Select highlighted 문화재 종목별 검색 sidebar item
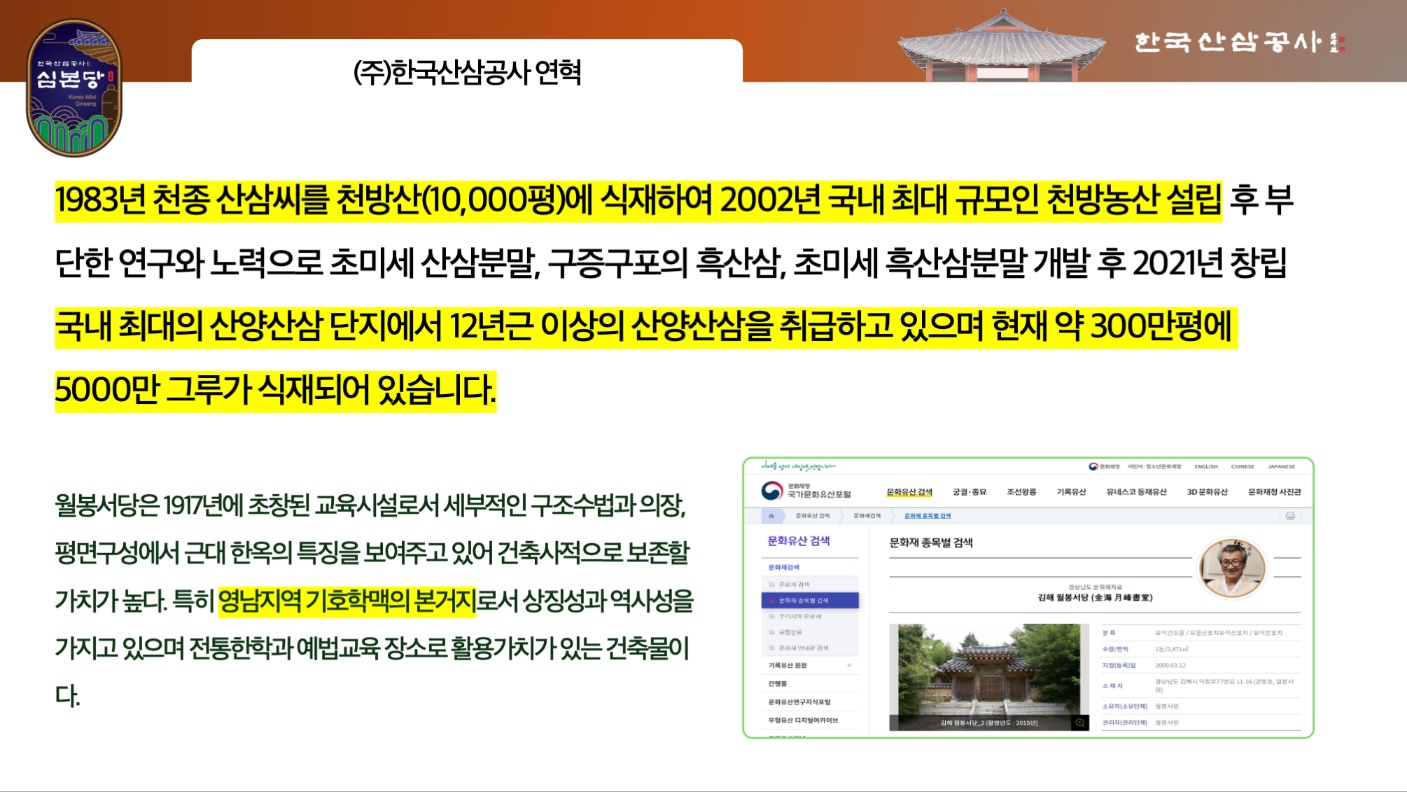Screen dimensions: 1407x792 (x=810, y=600)
